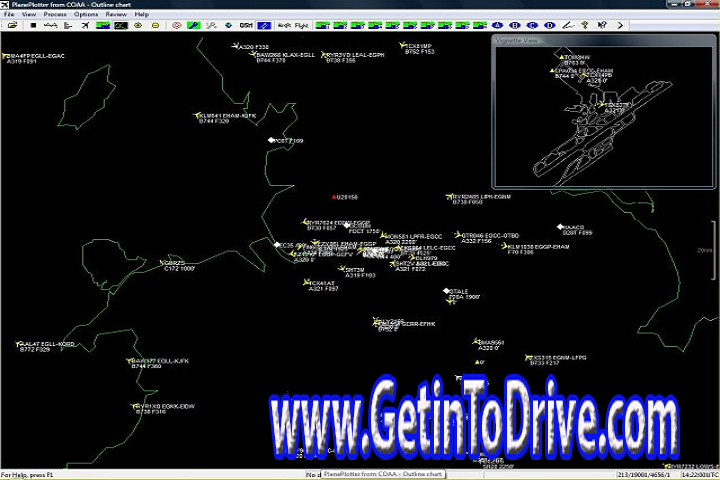
Task: Open the wrench tools options icon
Action: (x=211, y=25)
